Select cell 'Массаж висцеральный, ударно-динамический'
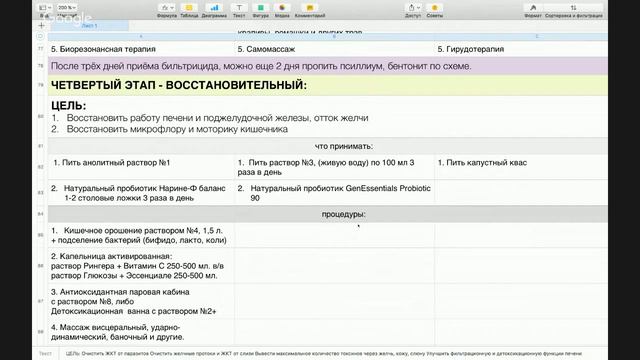 click(x=141, y=332)
